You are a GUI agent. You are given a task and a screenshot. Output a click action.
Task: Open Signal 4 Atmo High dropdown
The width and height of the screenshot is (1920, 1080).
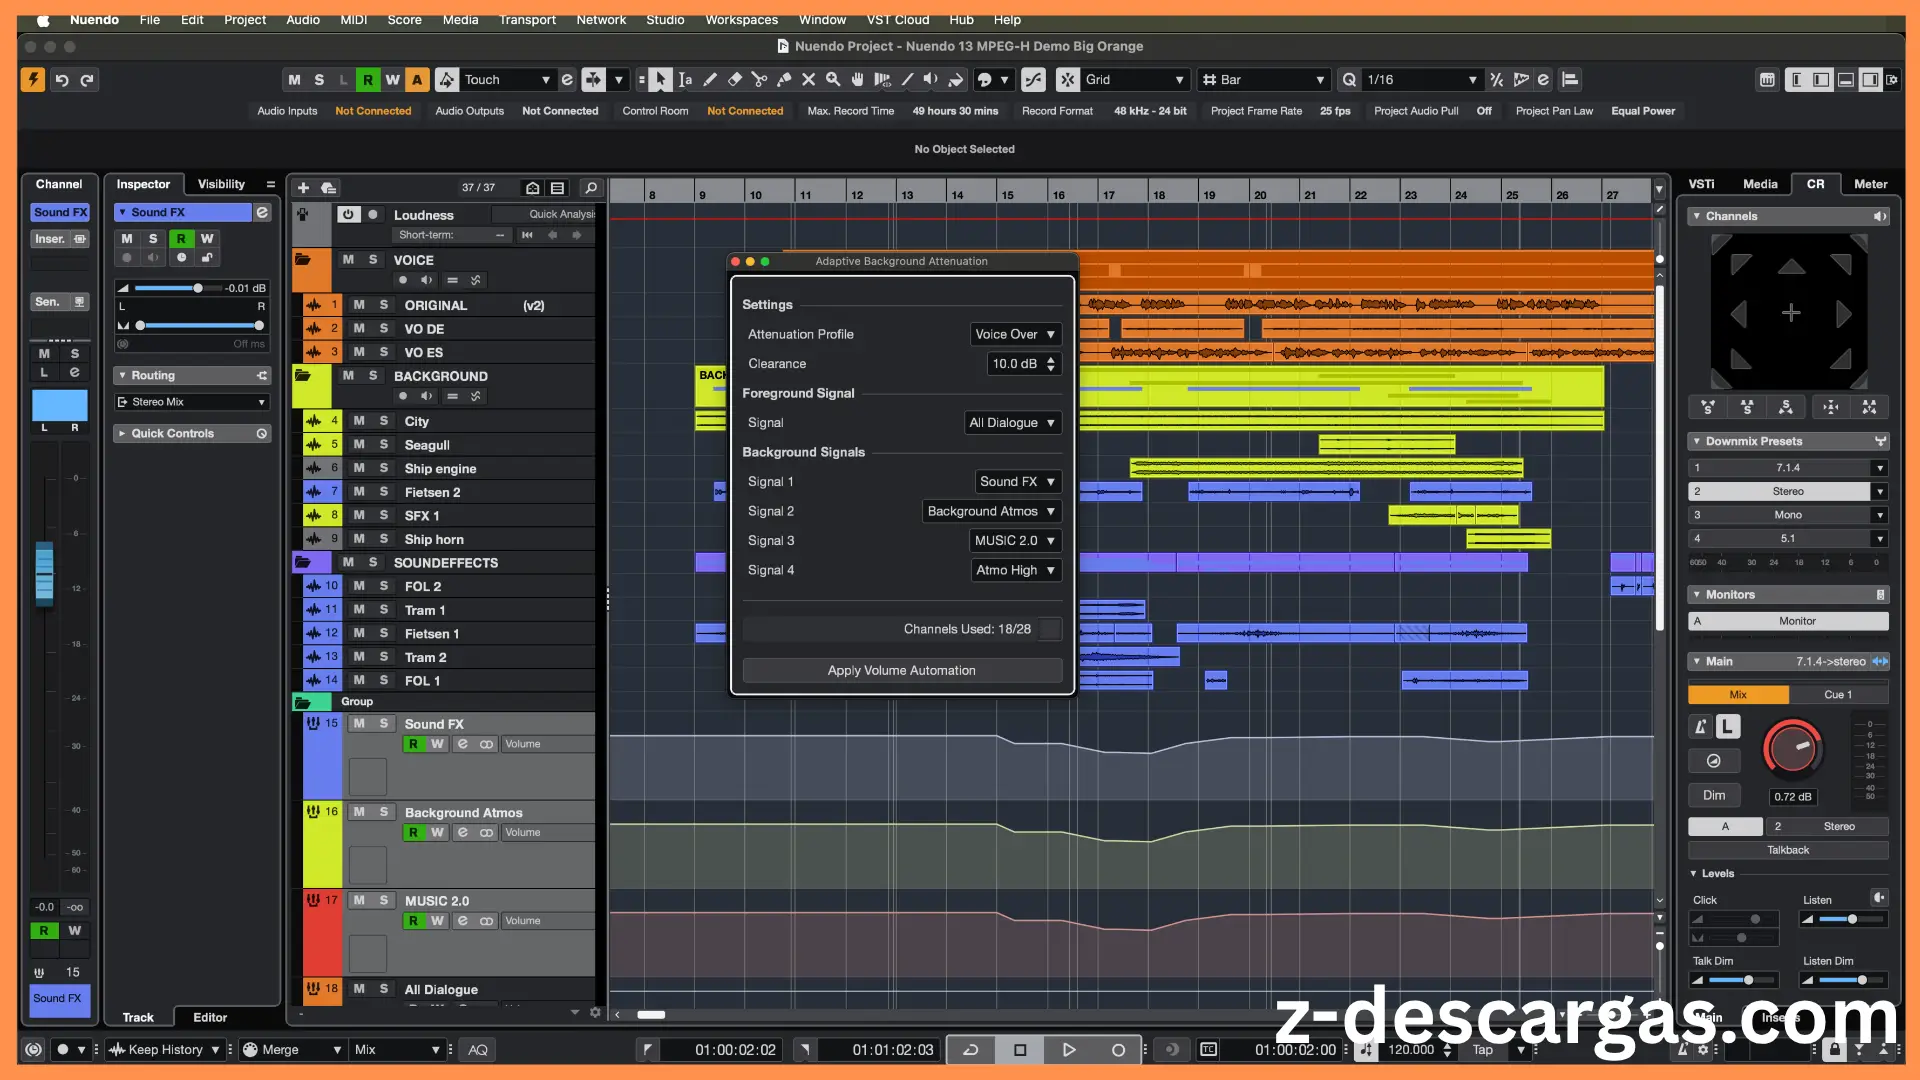(1015, 570)
